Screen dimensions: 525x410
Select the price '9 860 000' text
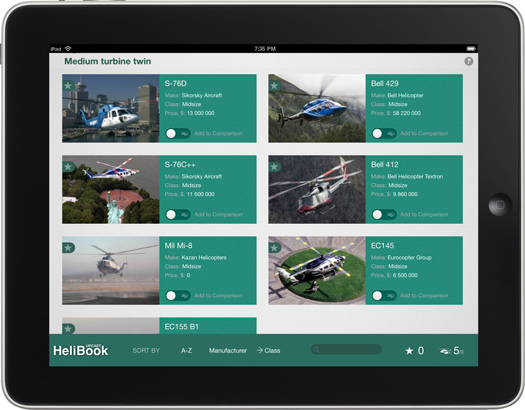(x=405, y=194)
